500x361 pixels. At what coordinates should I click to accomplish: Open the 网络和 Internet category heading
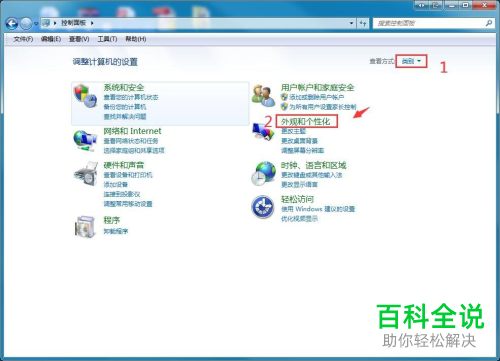pyautogui.click(x=132, y=131)
